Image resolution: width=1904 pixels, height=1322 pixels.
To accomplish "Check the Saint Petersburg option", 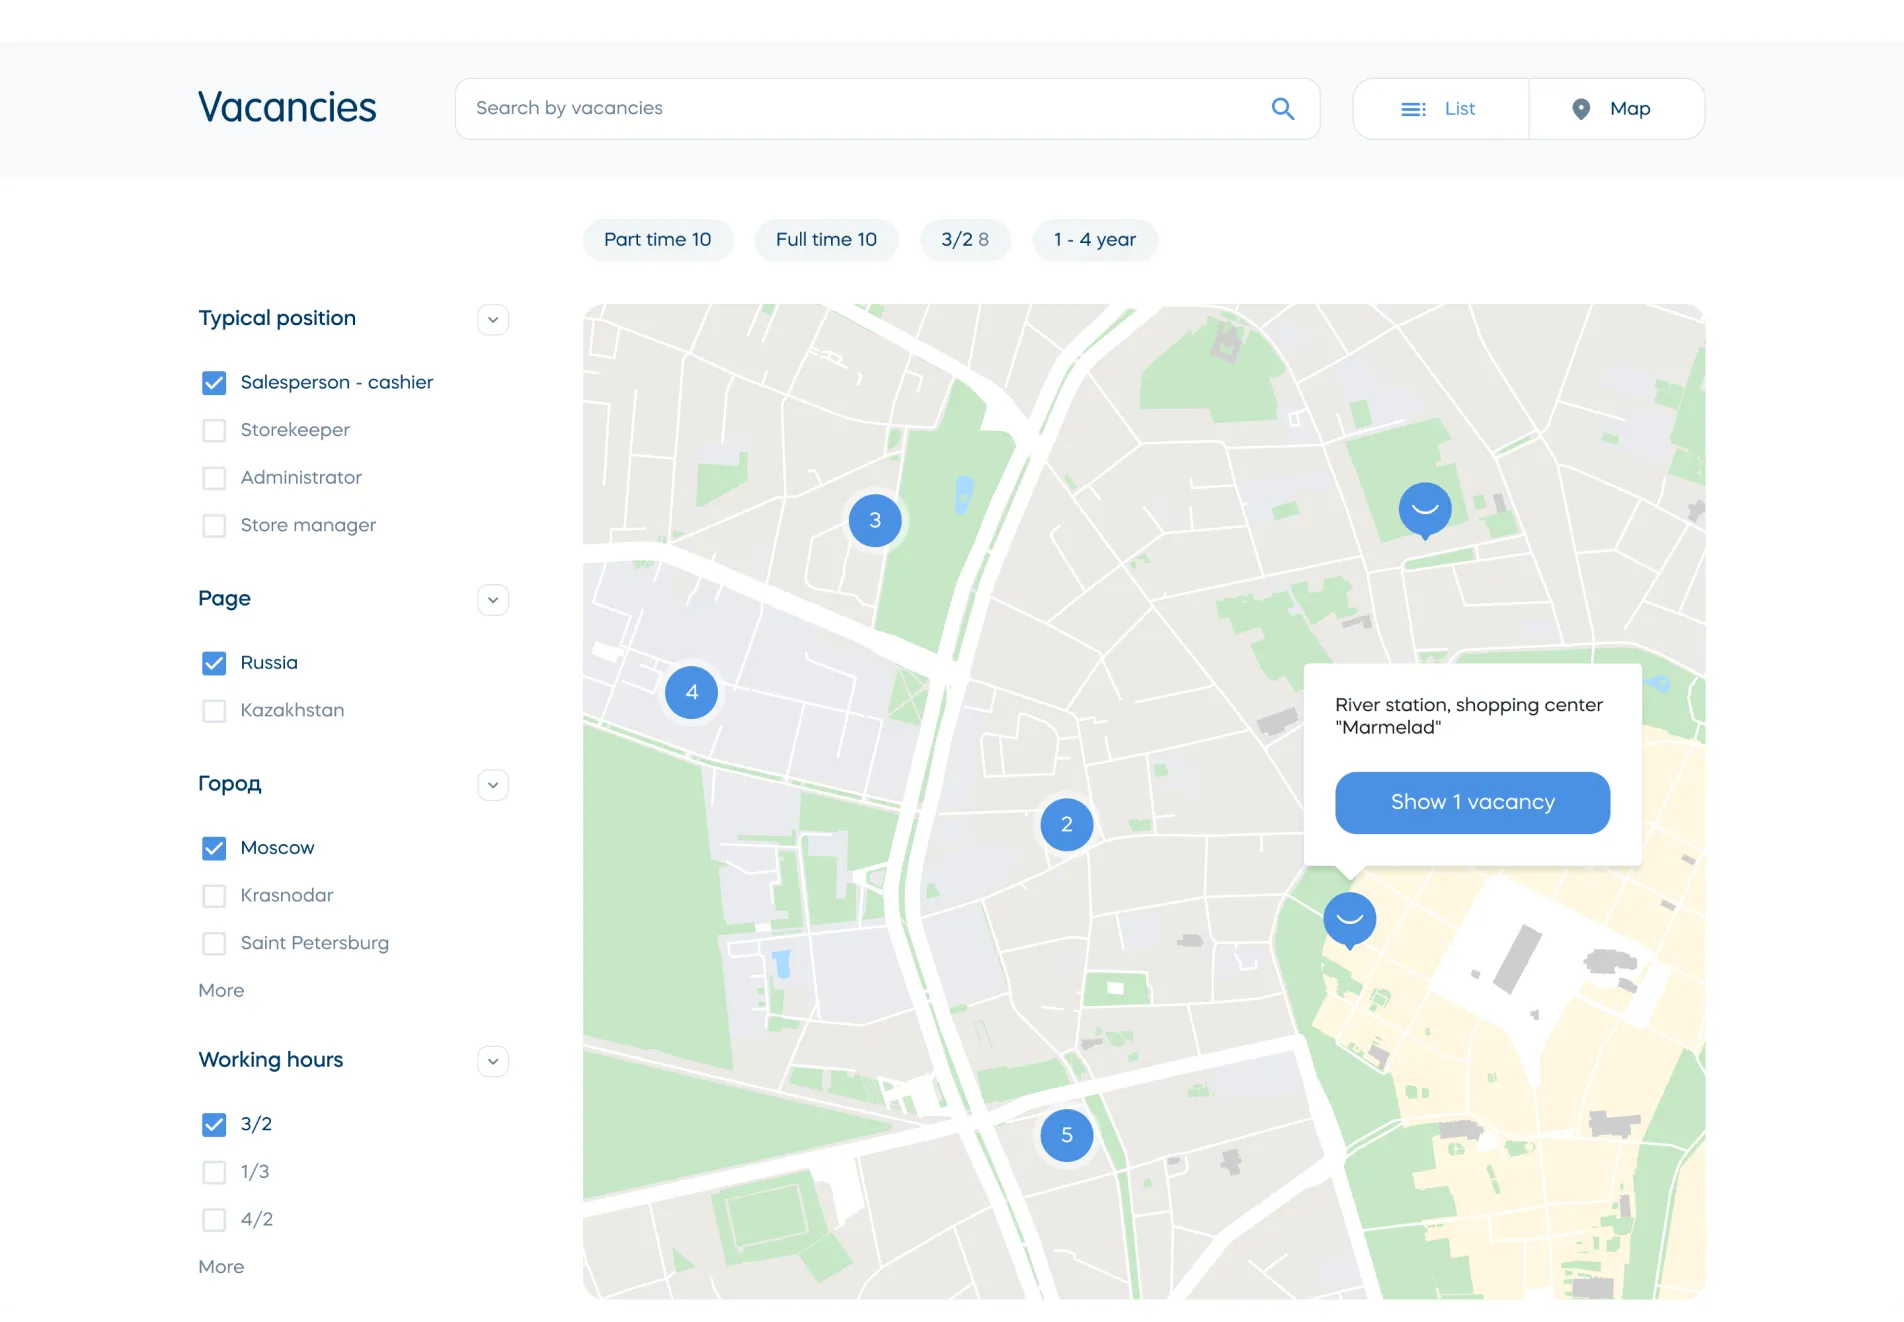I will 214,943.
